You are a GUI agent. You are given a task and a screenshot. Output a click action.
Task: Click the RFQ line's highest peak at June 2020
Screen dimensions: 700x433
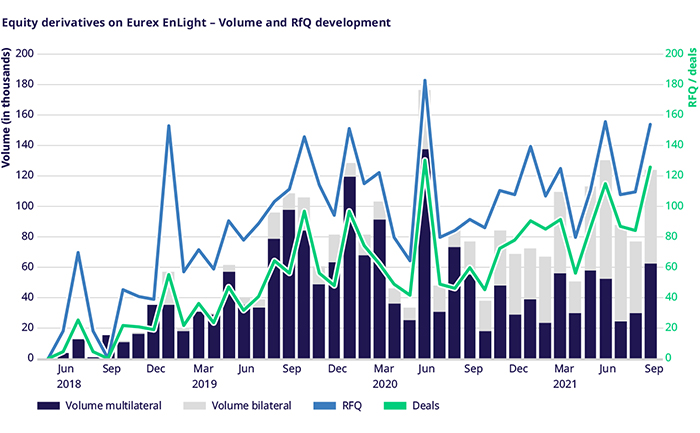point(425,80)
